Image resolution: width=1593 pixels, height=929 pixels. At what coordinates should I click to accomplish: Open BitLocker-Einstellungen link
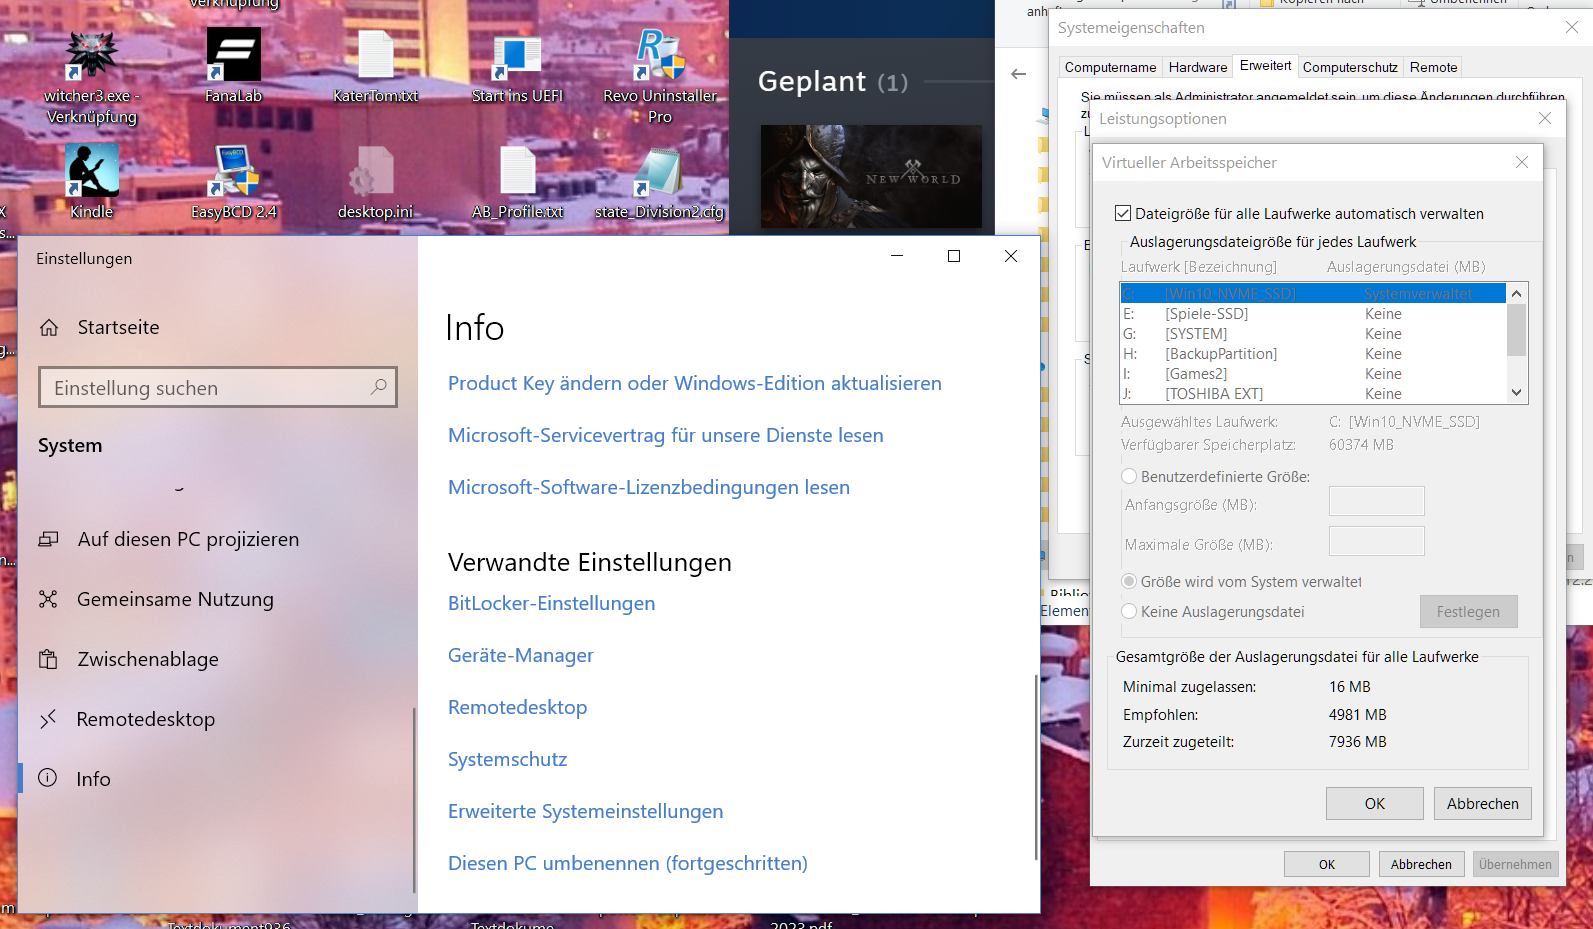(x=552, y=603)
